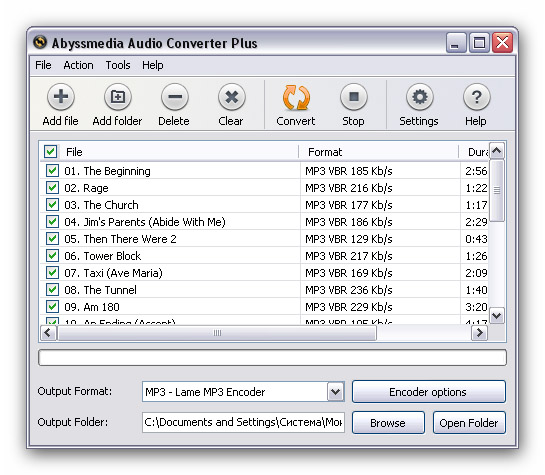Minimize the Audio Converter window
This screenshot has height=475, width=545.
(456, 43)
